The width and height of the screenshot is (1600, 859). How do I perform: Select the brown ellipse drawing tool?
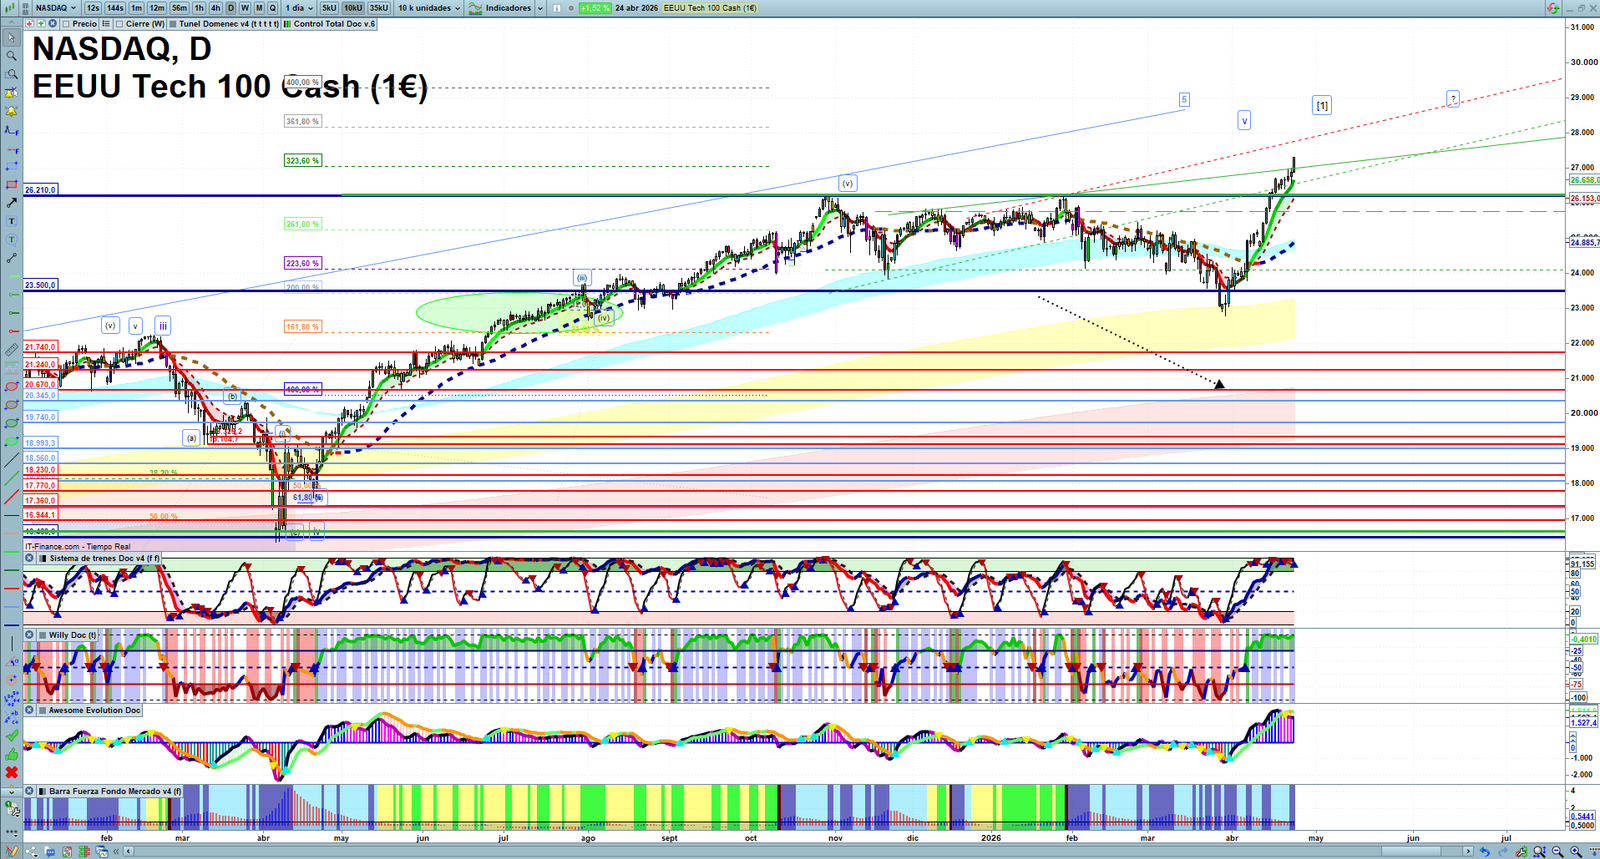pyautogui.click(x=11, y=405)
